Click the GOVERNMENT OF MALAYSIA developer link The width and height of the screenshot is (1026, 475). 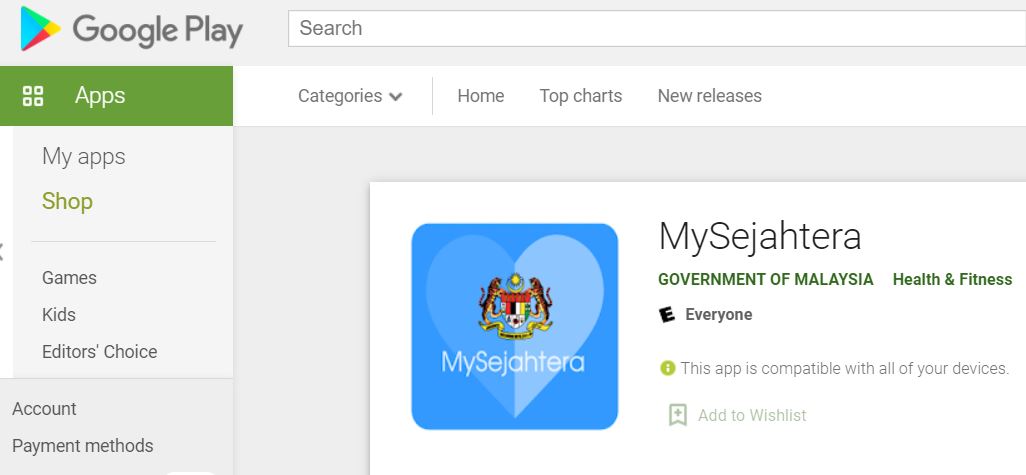[765, 280]
